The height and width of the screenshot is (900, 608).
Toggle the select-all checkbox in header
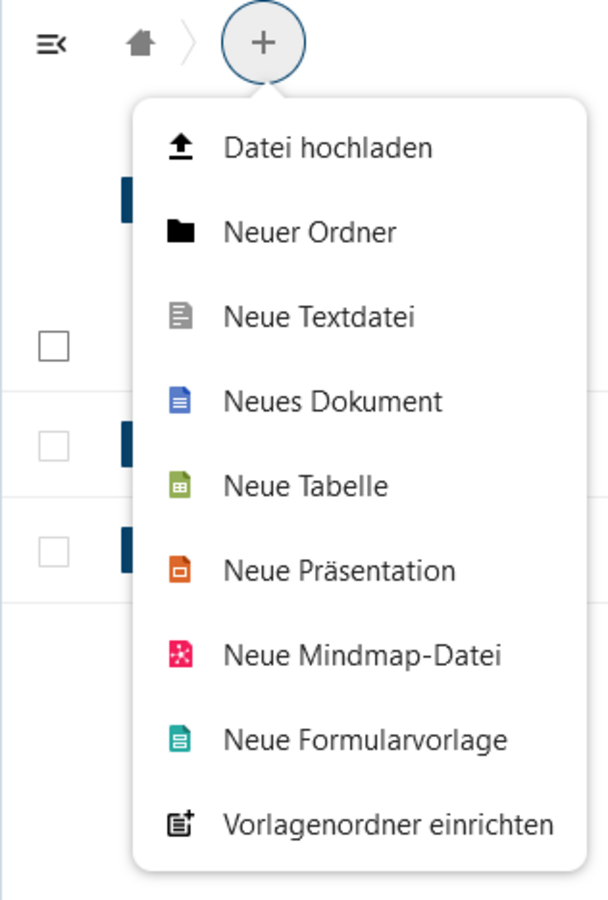coord(54,346)
